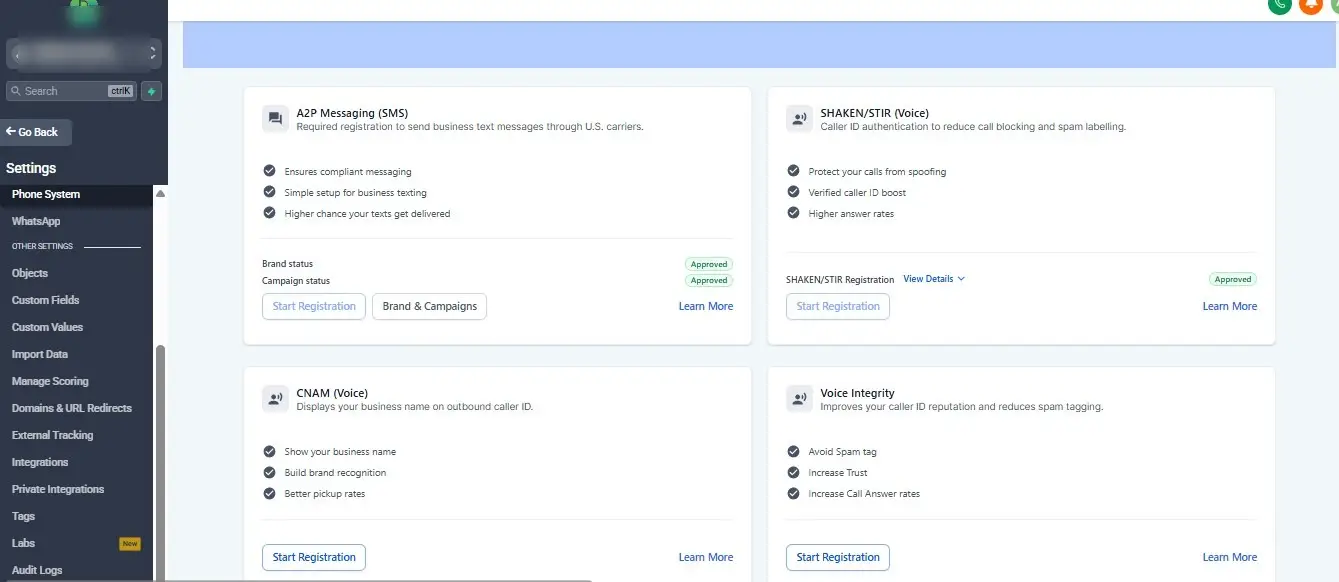
Task: Start Registration for CNAM (Voice)
Action: tap(314, 557)
